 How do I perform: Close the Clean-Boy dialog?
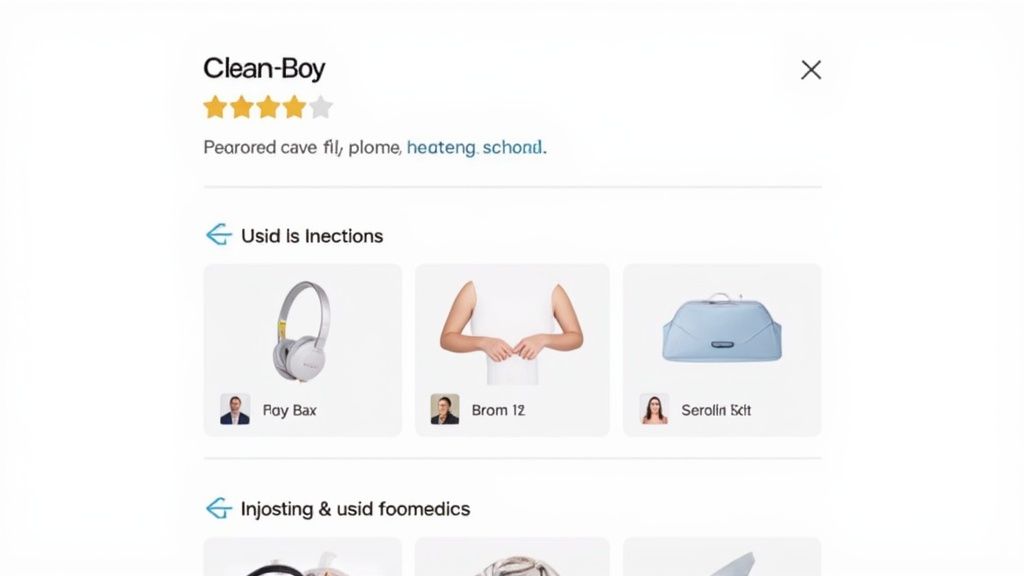pyautogui.click(x=810, y=70)
